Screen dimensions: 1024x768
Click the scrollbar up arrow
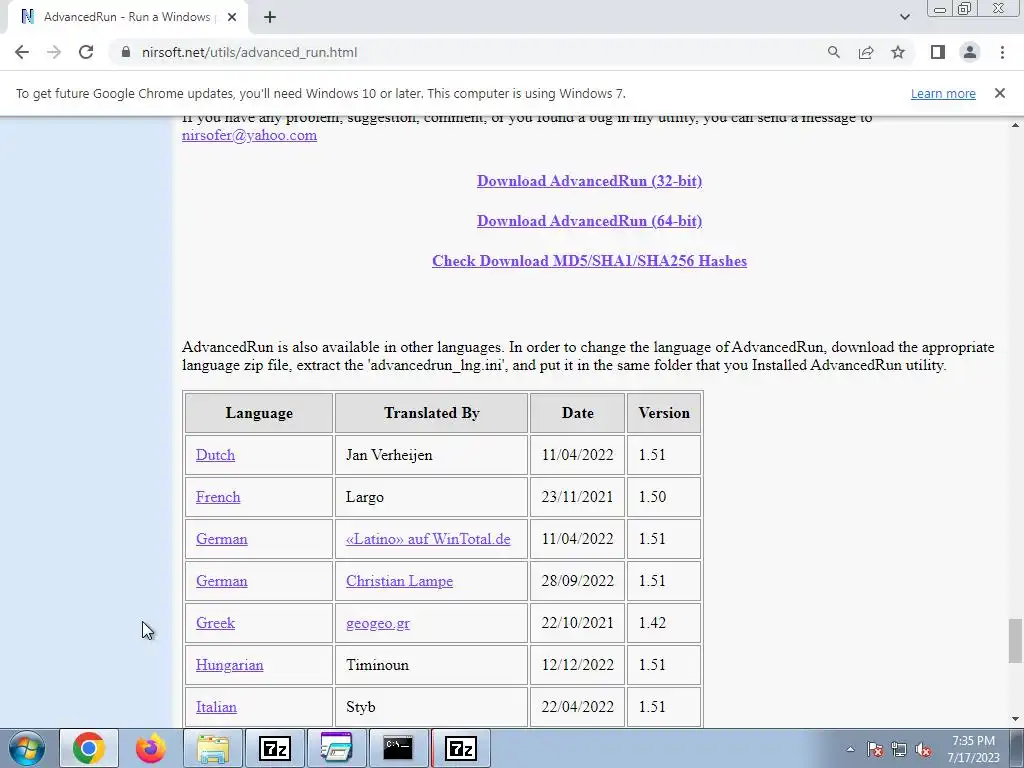1015,124
